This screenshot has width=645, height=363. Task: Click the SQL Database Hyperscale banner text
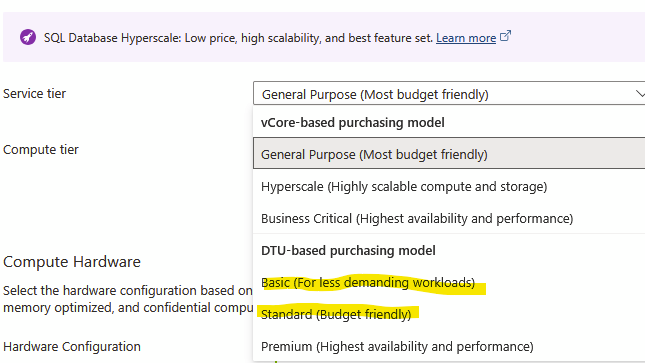[238, 38]
